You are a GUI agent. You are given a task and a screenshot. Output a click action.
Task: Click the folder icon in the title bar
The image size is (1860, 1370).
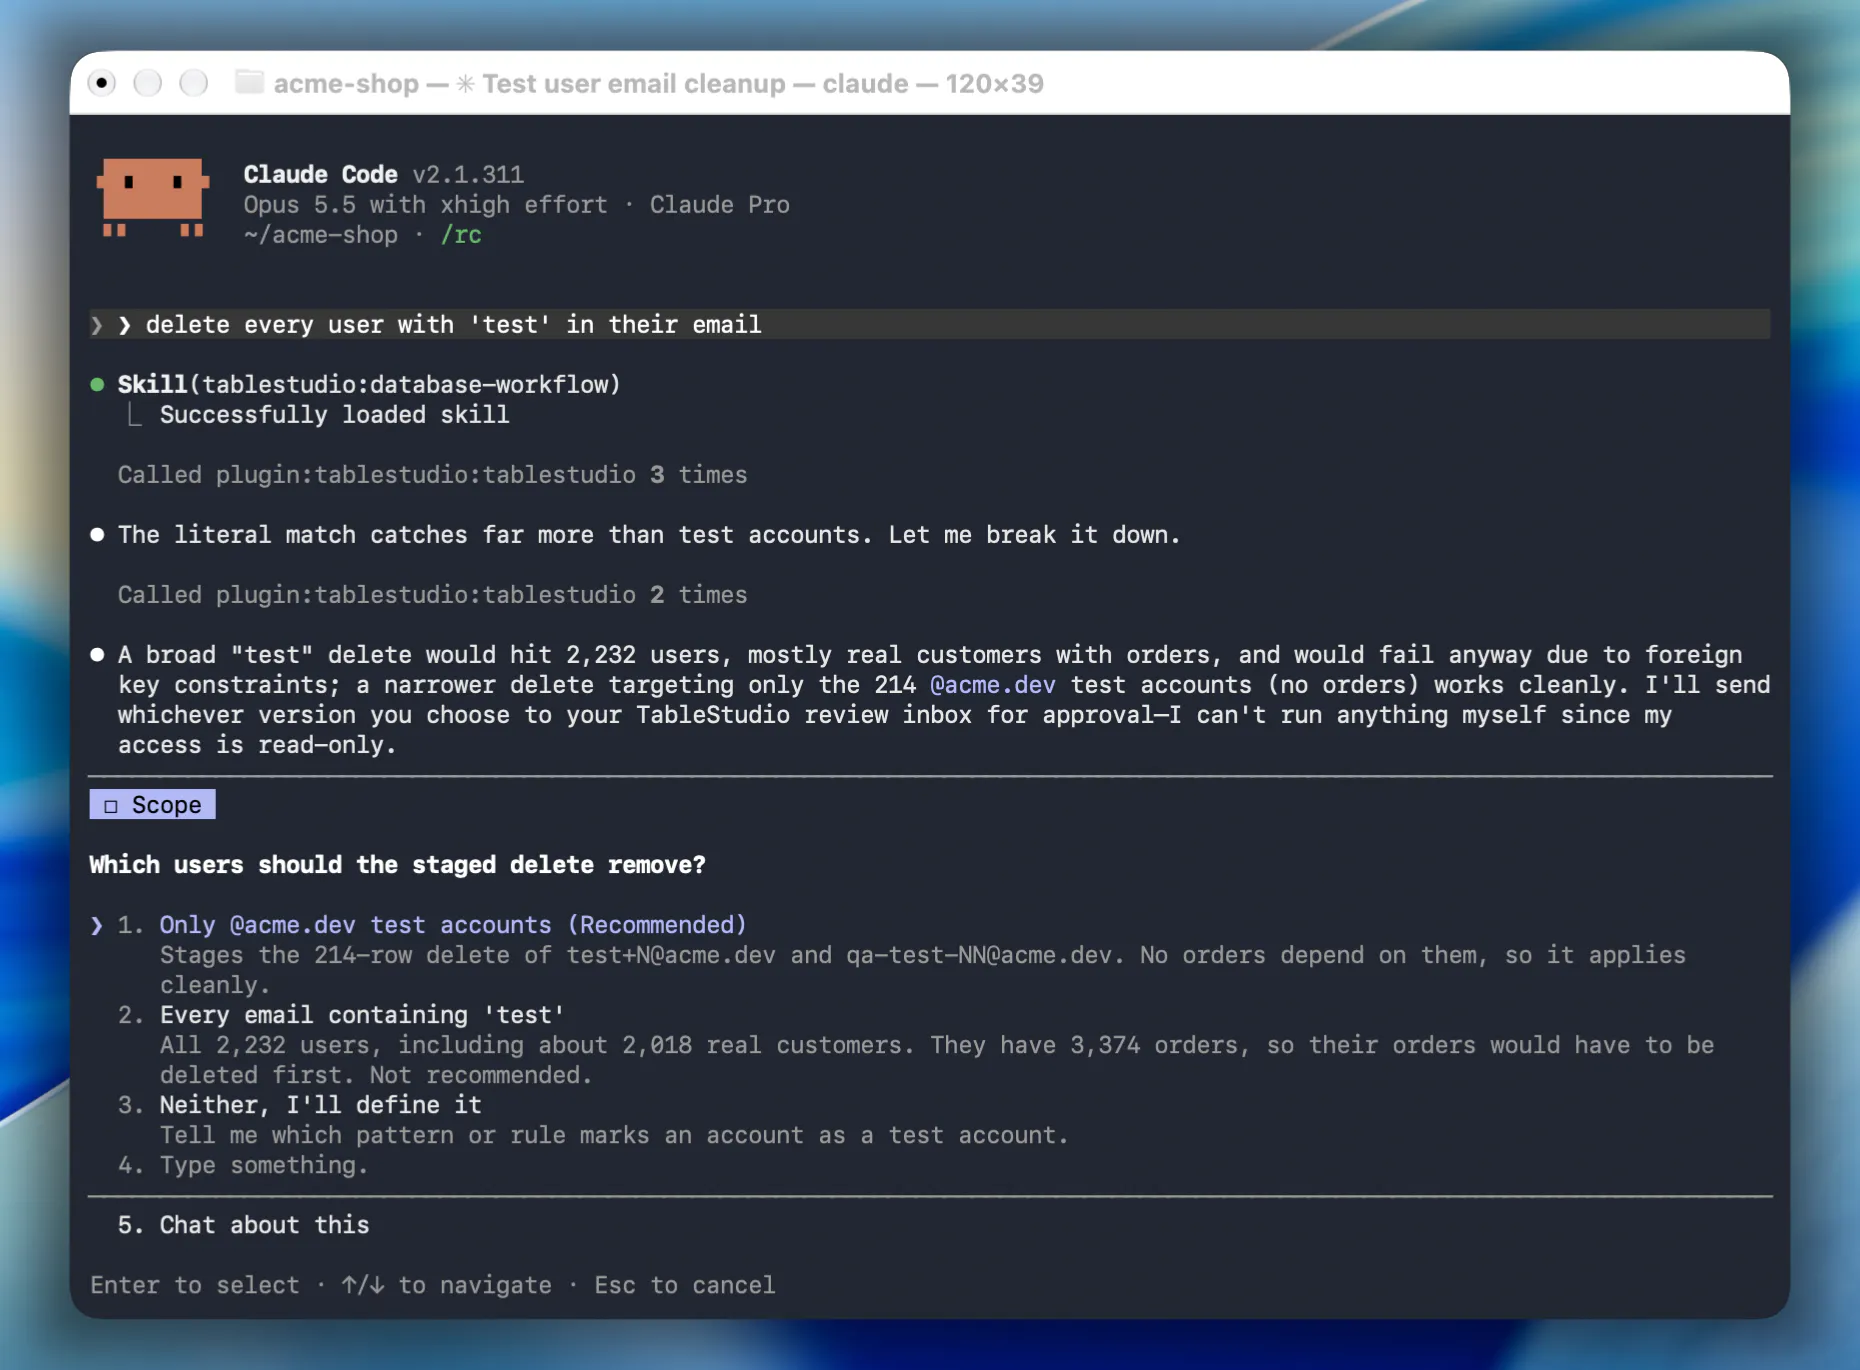point(249,82)
